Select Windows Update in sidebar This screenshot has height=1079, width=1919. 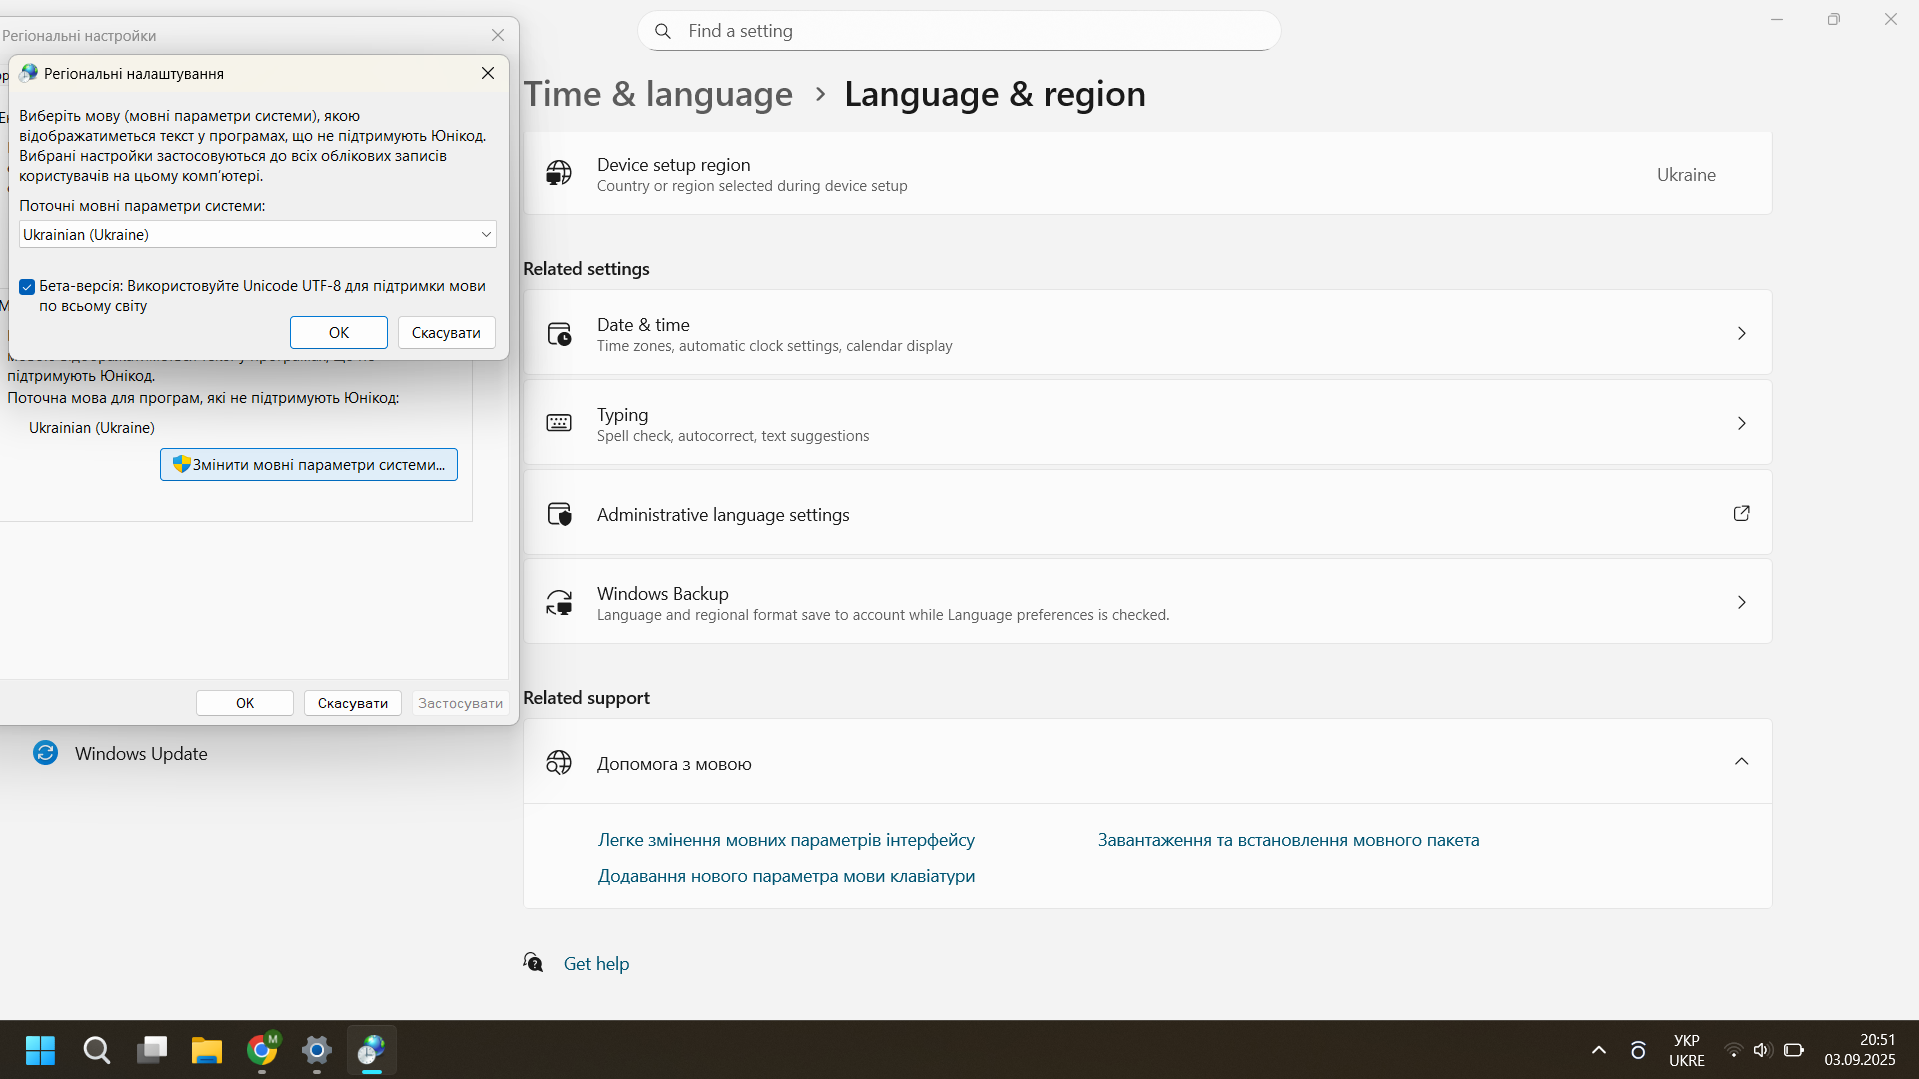pyautogui.click(x=140, y=753)
